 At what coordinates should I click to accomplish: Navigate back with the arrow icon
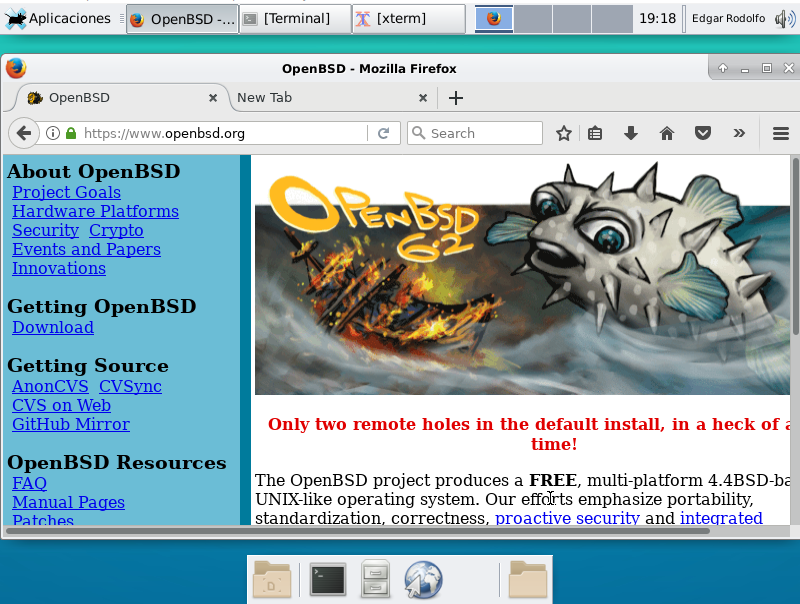pos(24,132)
